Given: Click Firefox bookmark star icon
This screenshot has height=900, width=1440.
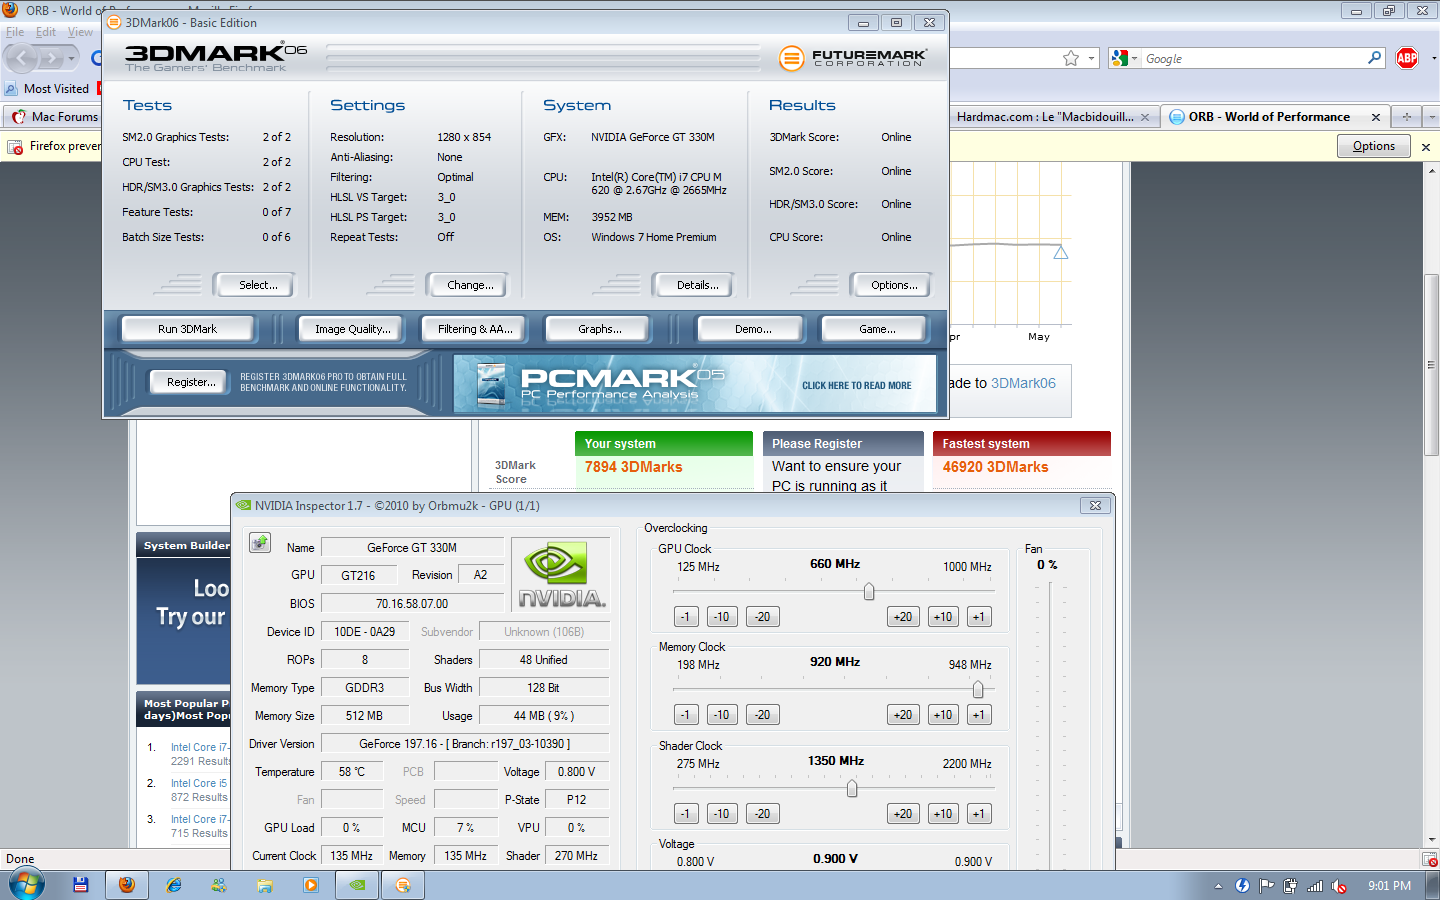Looking at the screenshot, I should [x=1071, y=59].
